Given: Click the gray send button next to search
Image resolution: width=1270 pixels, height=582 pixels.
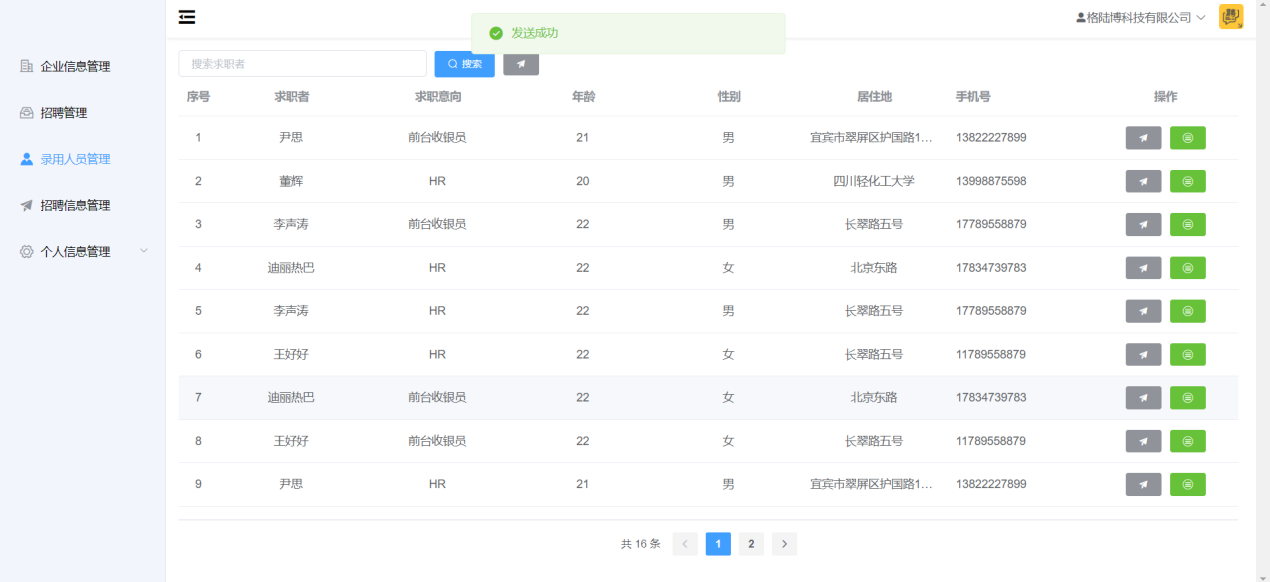Looking at the screenshot, I should coord(521,64).
